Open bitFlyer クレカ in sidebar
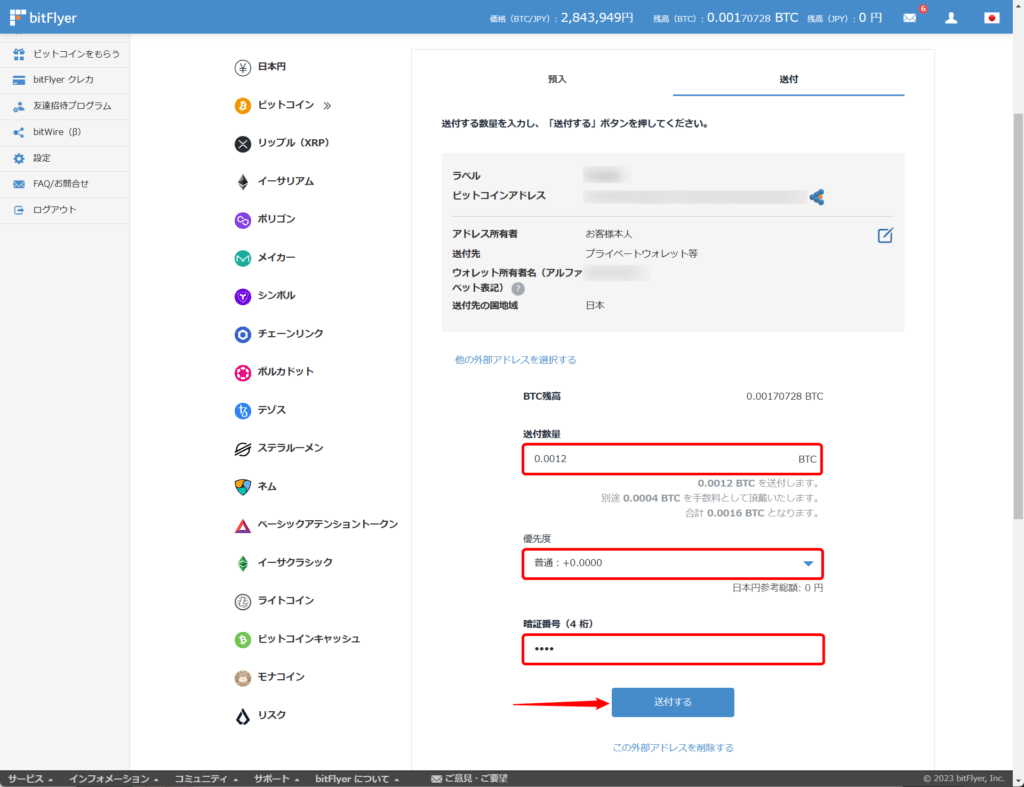The height and width of the screenshot is (787, 1024). coord(65,80)
